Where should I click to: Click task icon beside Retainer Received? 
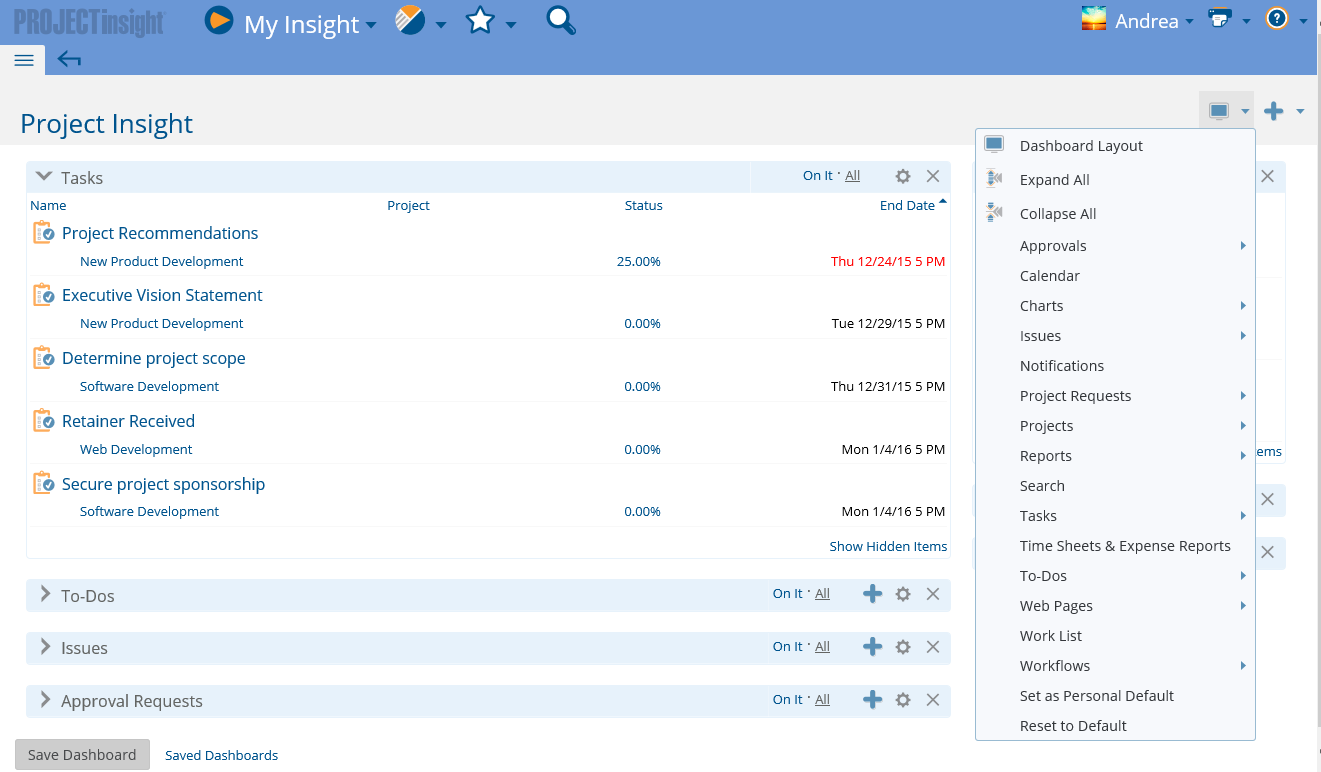click(43, 421)
